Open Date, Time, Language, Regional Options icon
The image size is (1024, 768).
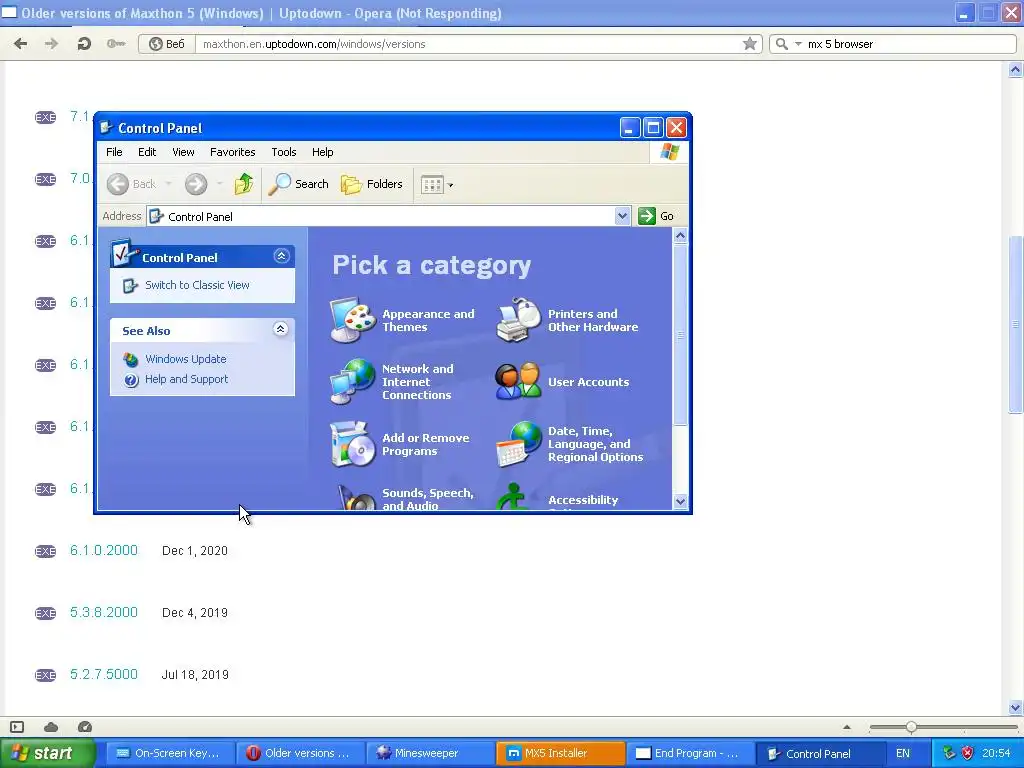coord(519,444)
